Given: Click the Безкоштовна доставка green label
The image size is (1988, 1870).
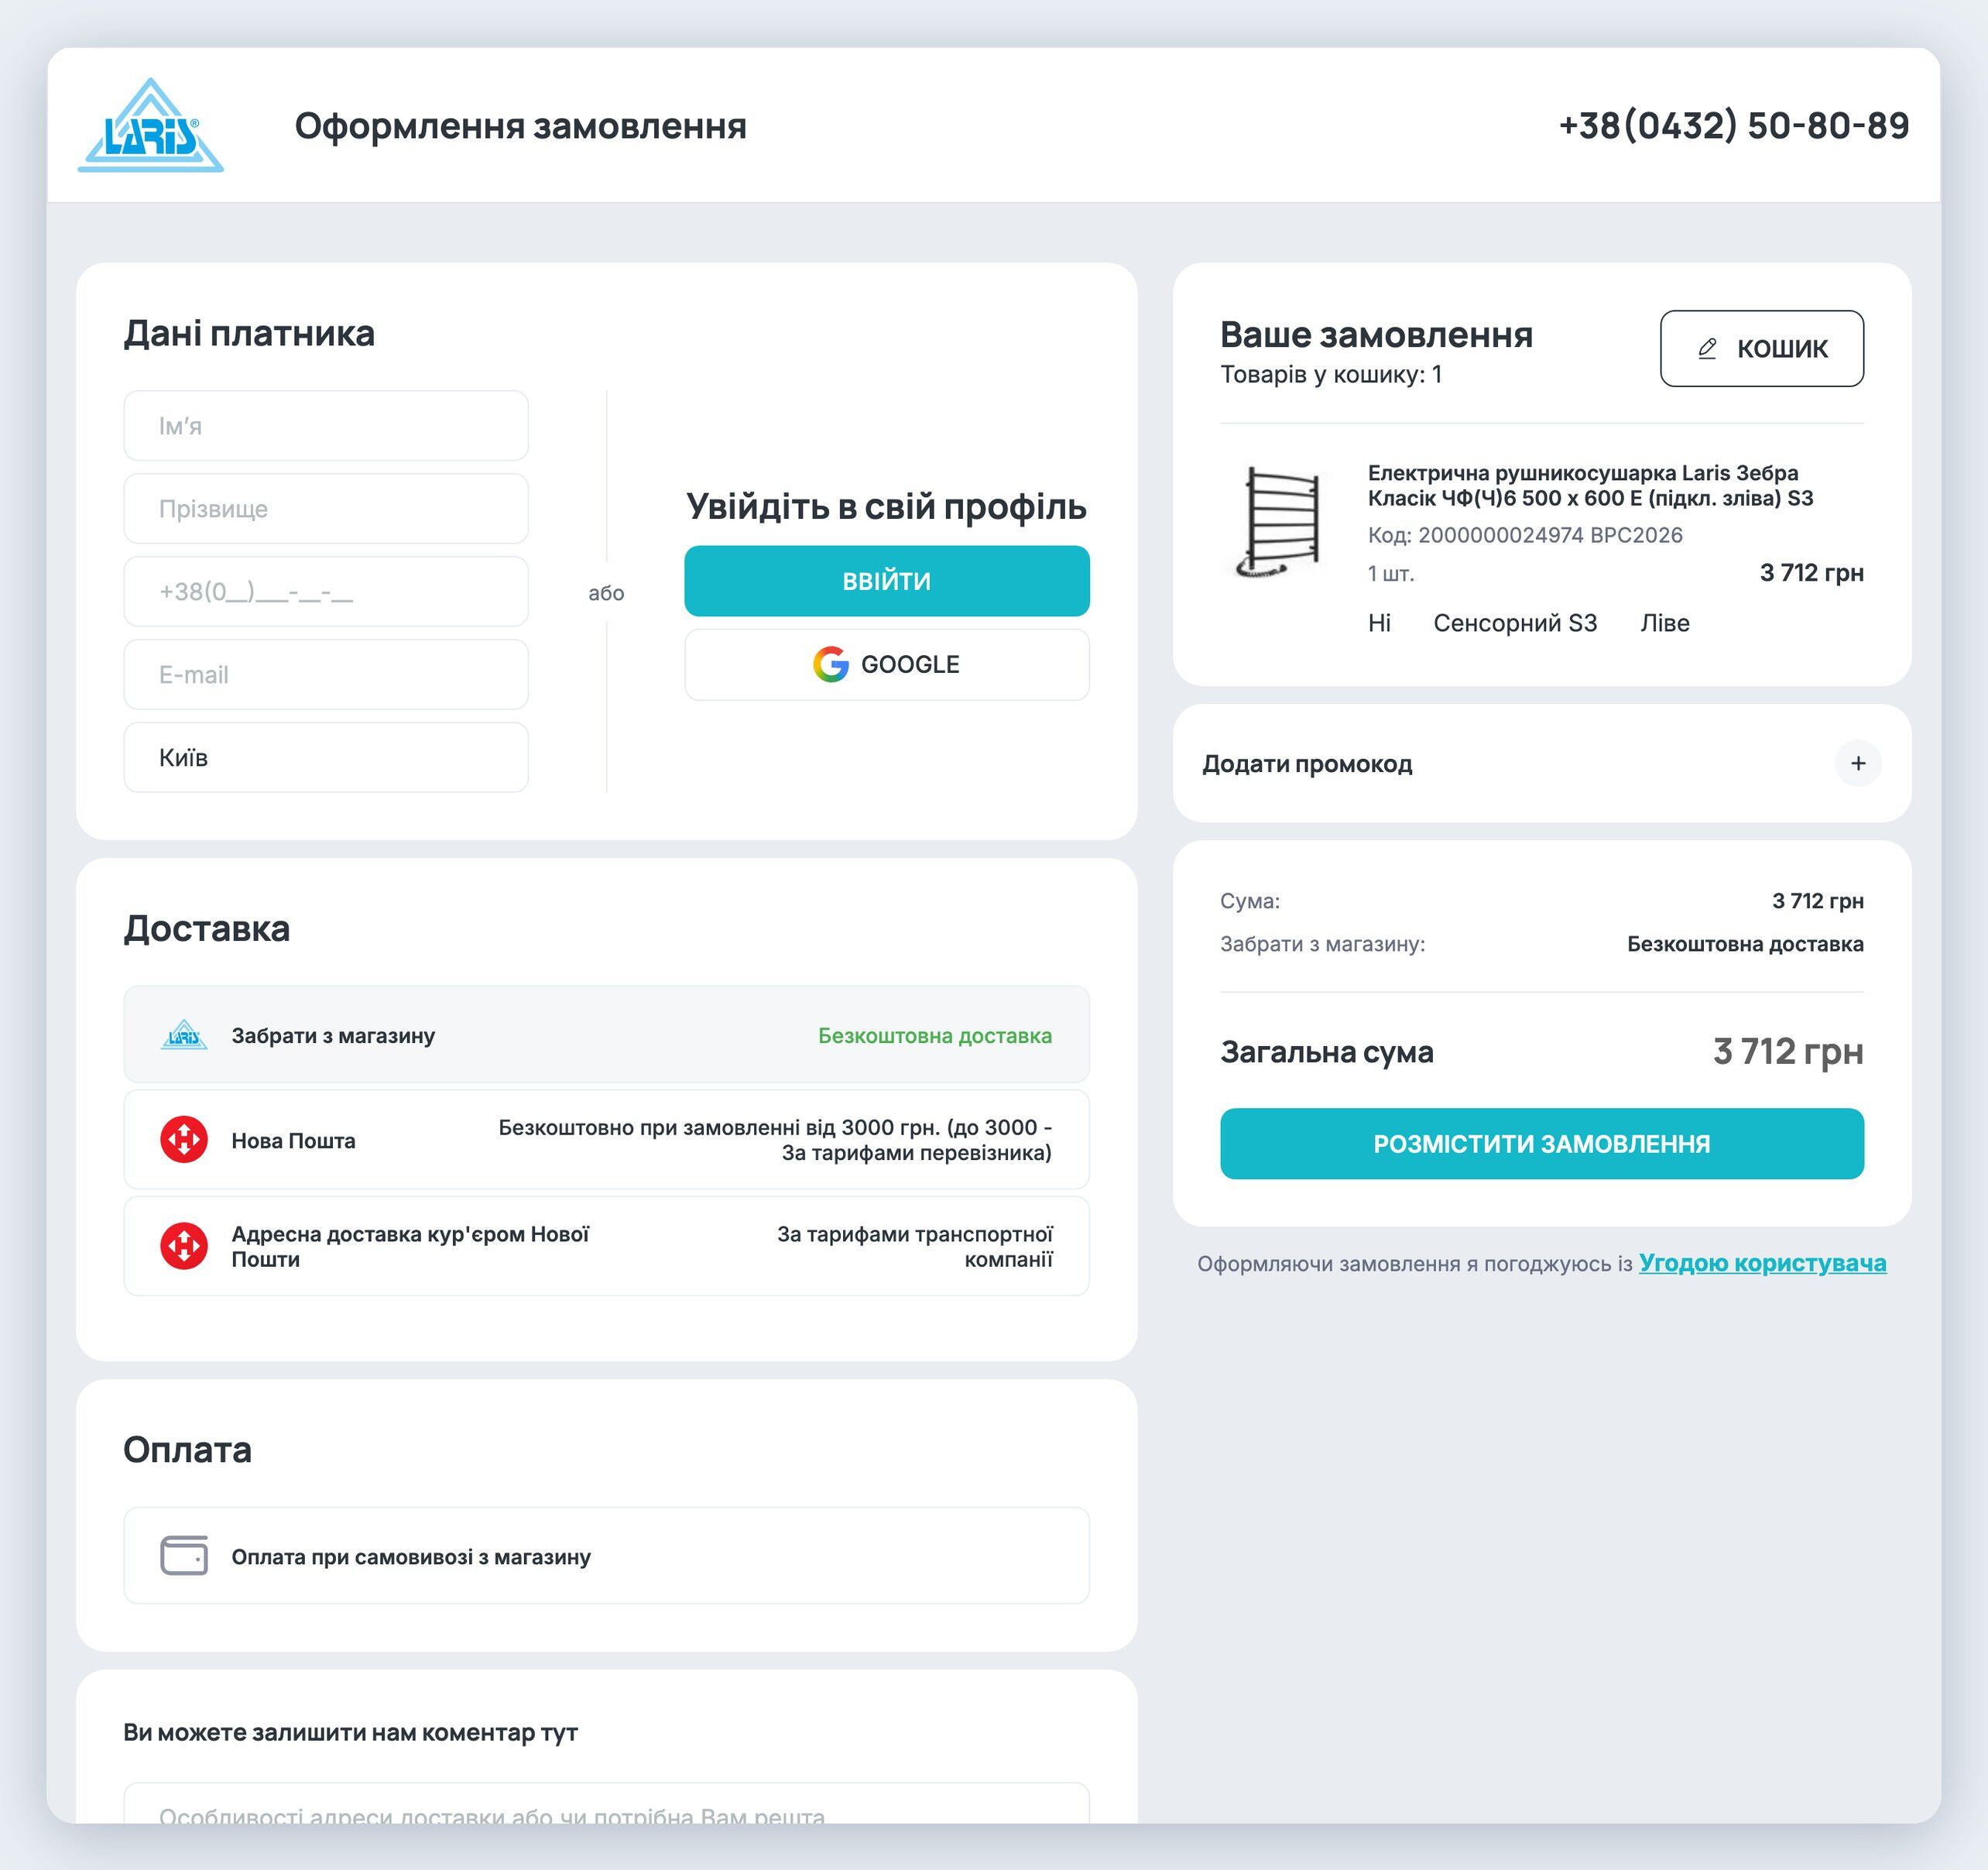Looking at the screenshot, I should point(935,1035).
